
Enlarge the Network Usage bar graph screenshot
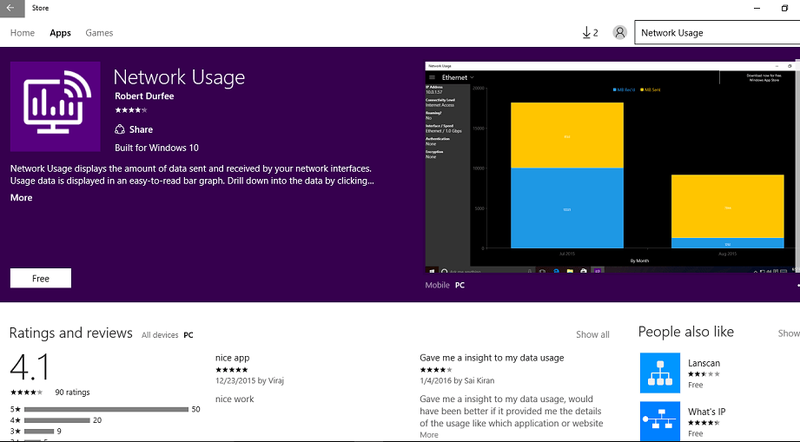pyautogui.click(x=610, y=167)
